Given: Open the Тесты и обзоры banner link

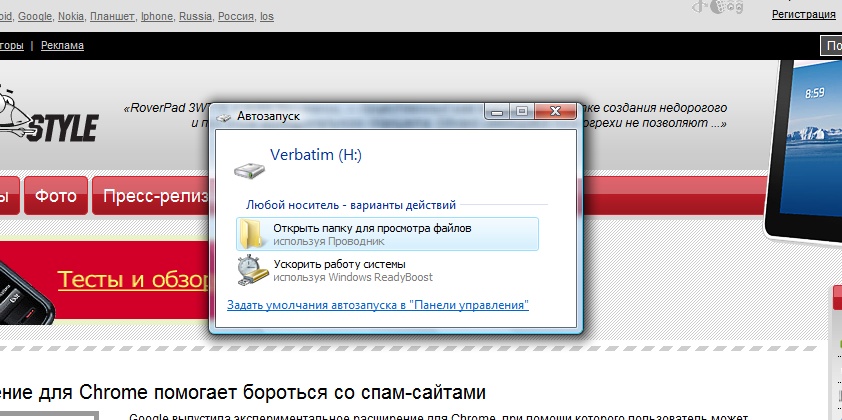Looking at the screenshot, I should pyautogui.click(x=133, y=280).
